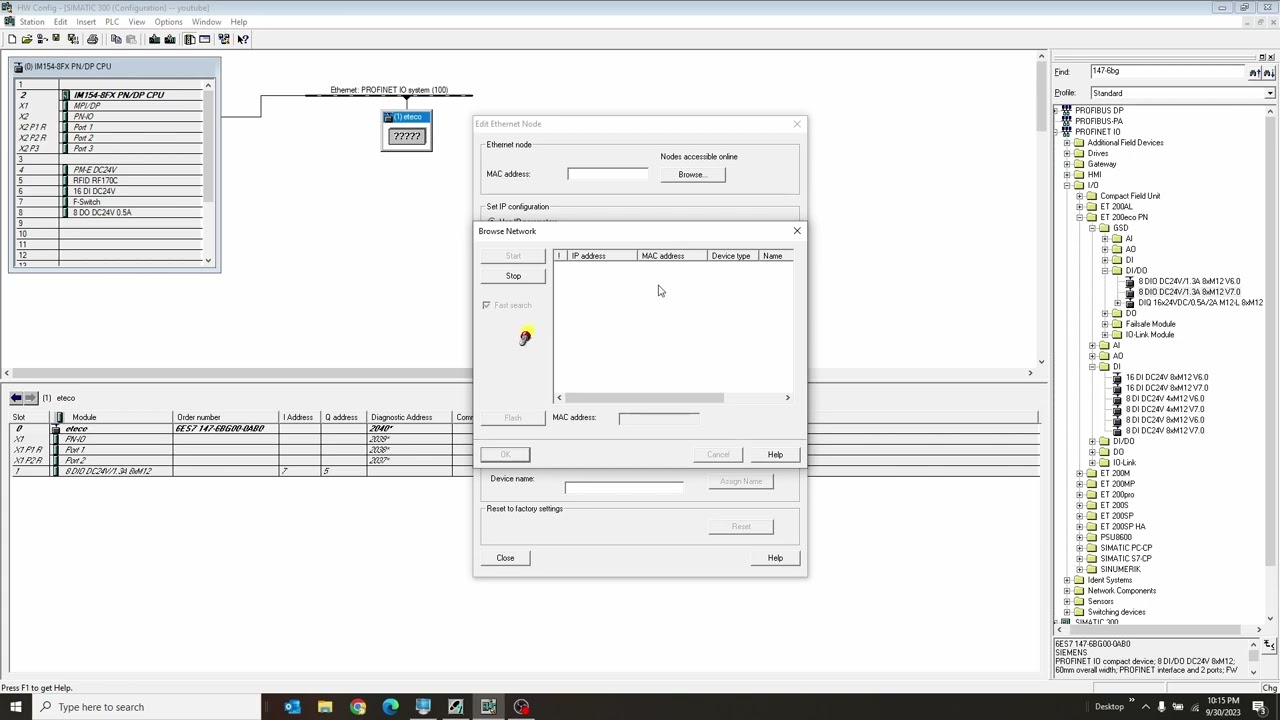
Task: Click the Windows Start button
Action: (x=15, y=707)
